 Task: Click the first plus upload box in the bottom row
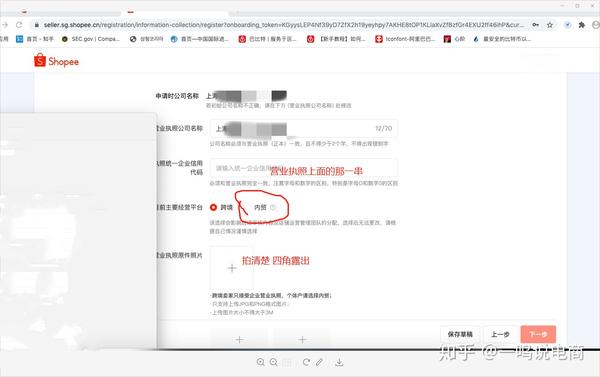tap(239, 339)
